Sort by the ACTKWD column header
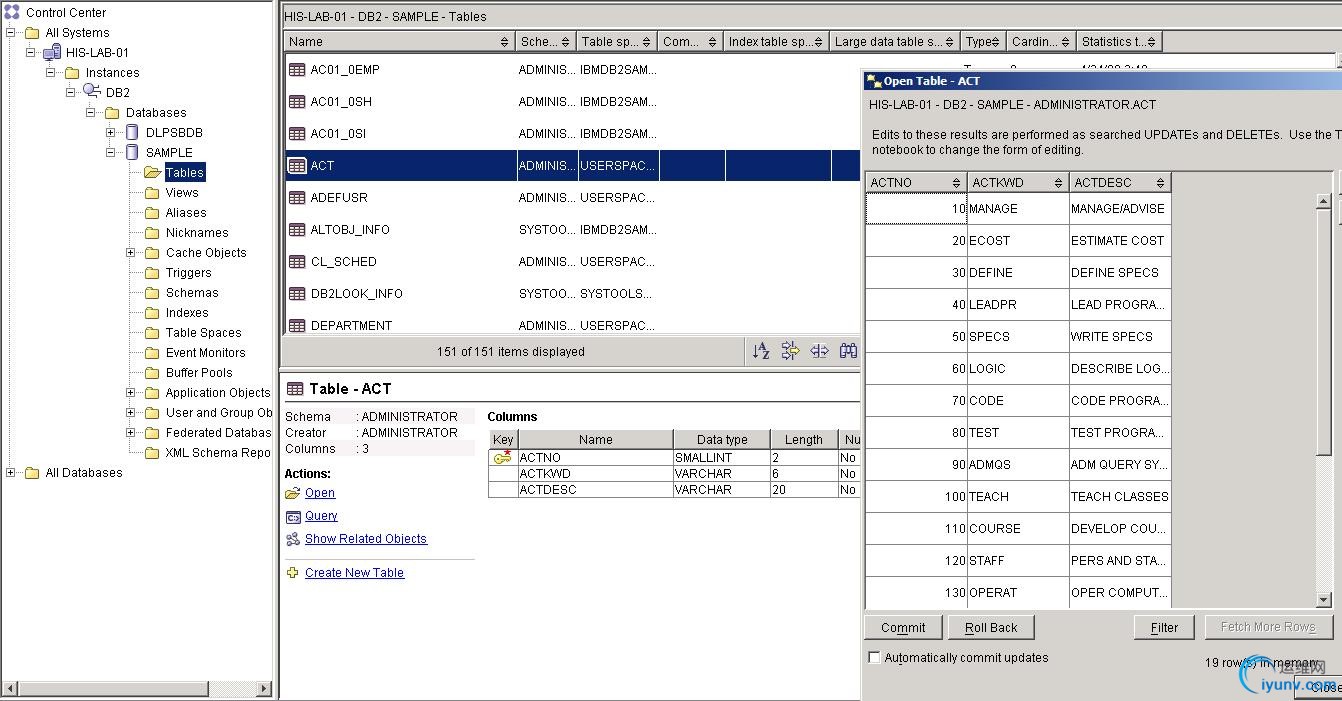 click(x=1018, y=183)
